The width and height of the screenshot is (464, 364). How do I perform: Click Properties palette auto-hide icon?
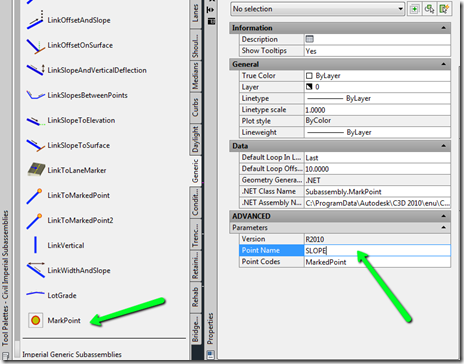click(x=211, y=10)
